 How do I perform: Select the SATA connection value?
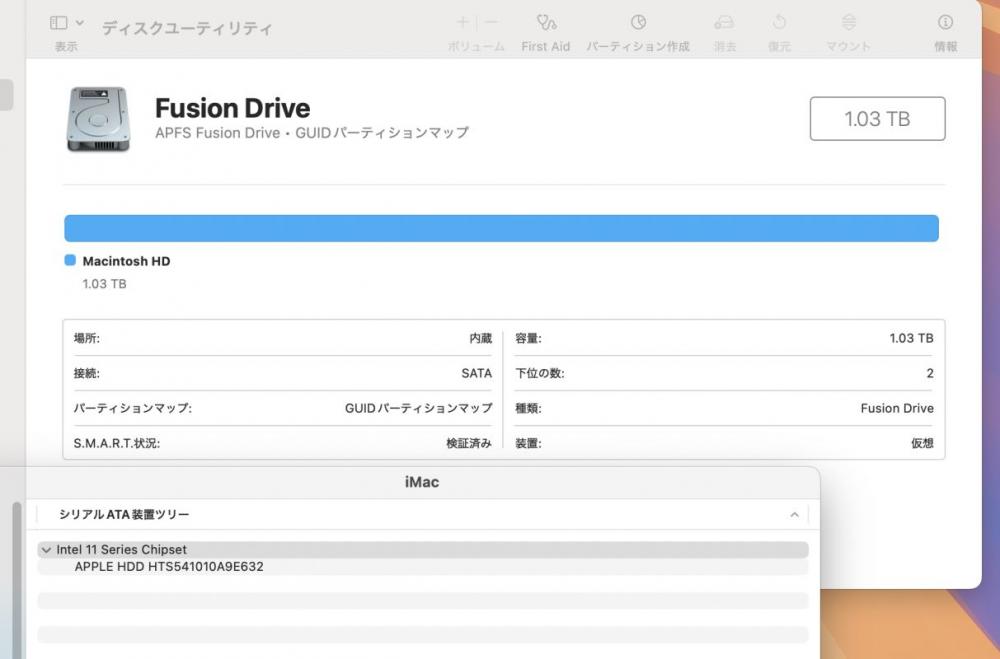476,373
